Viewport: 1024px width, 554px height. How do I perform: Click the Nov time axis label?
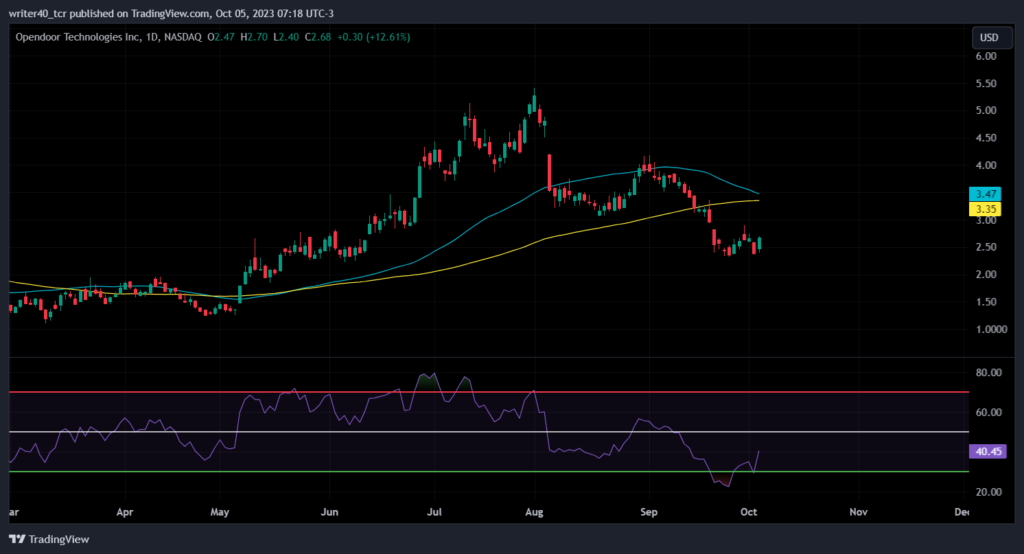858,512
